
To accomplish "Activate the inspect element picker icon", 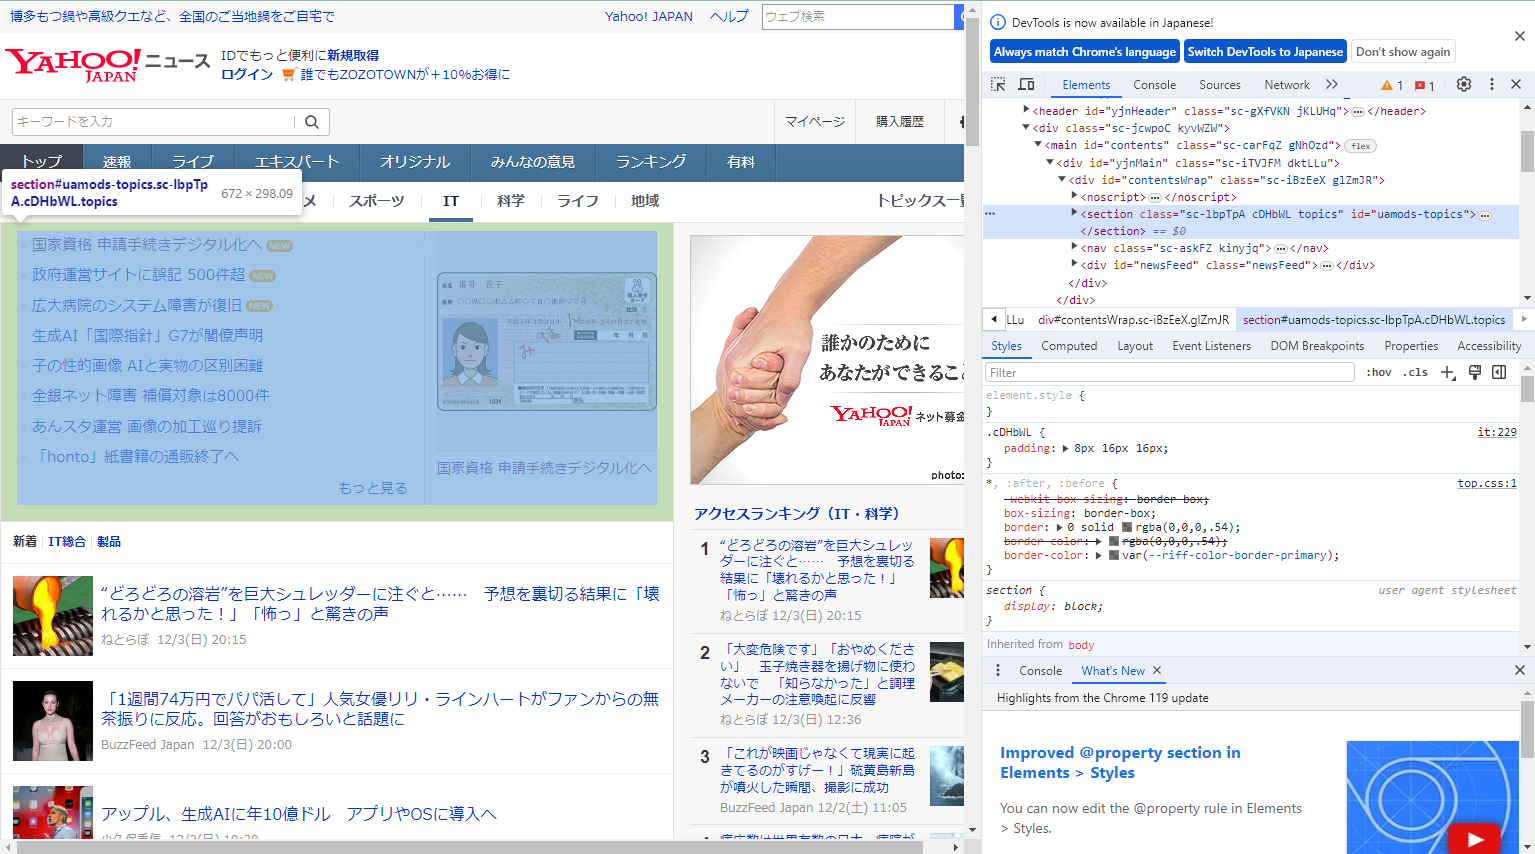I will [998, 85].
